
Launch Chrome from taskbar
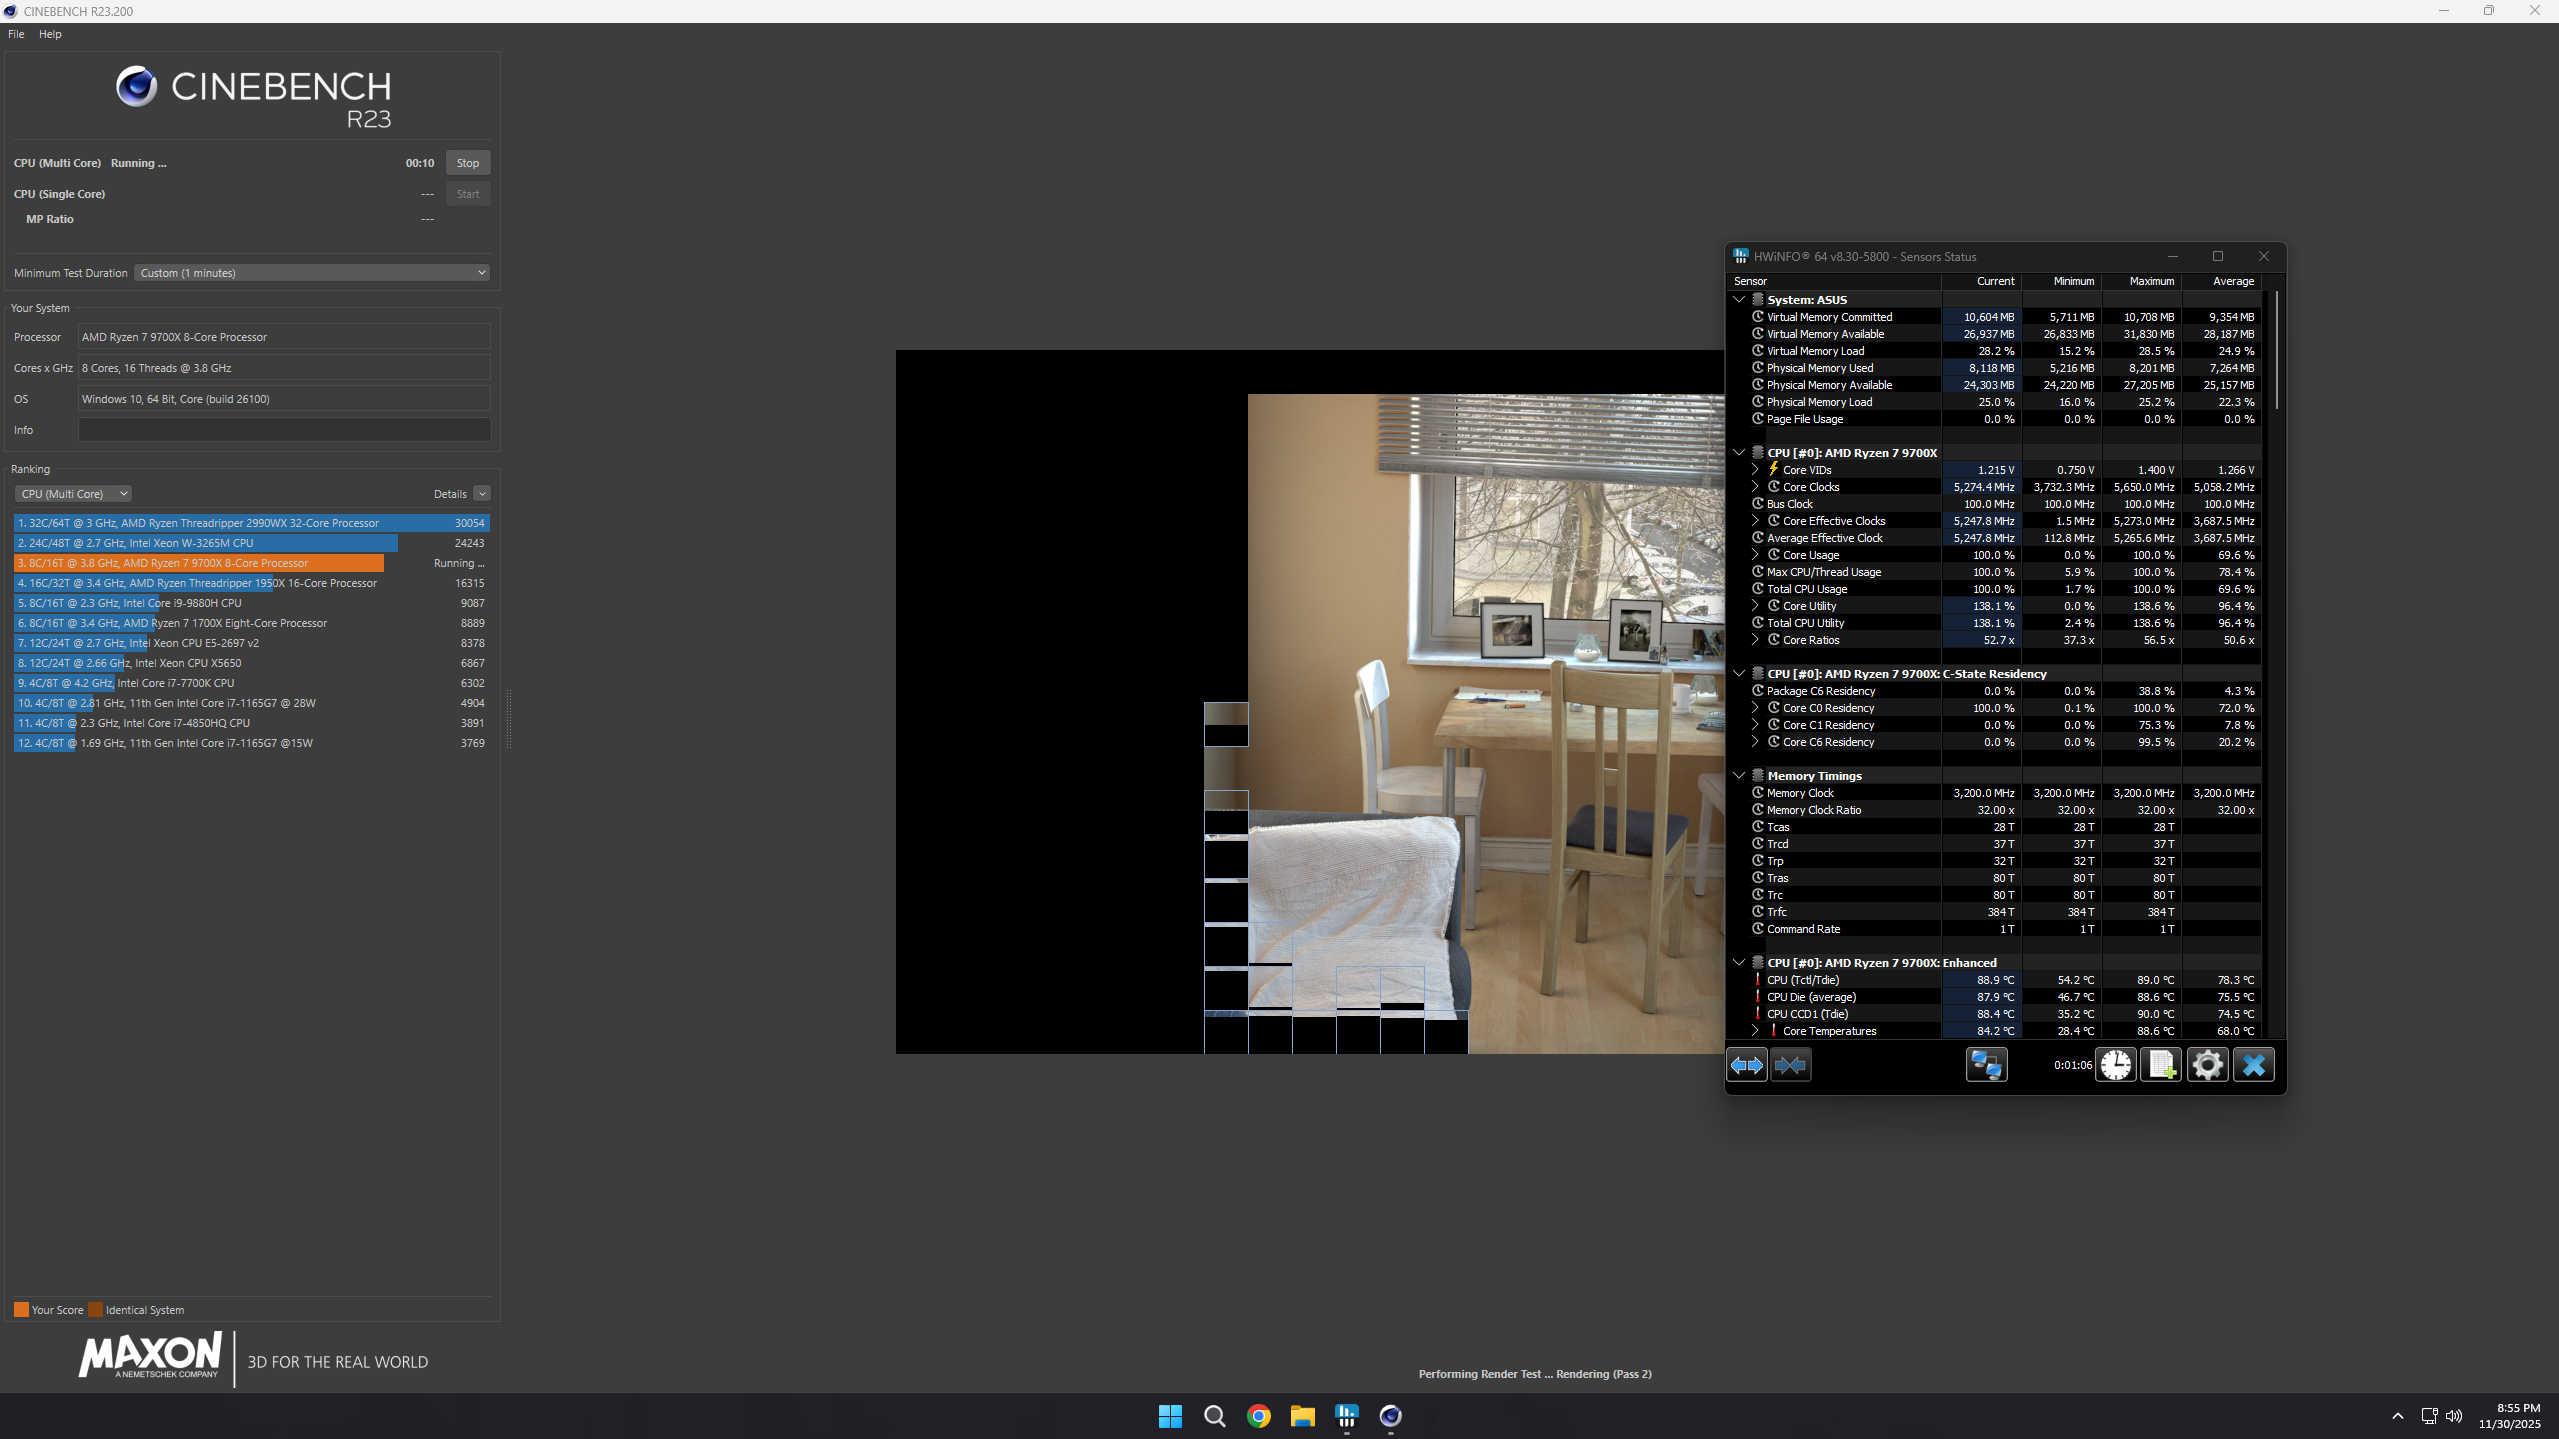tap(1258, 1416)
